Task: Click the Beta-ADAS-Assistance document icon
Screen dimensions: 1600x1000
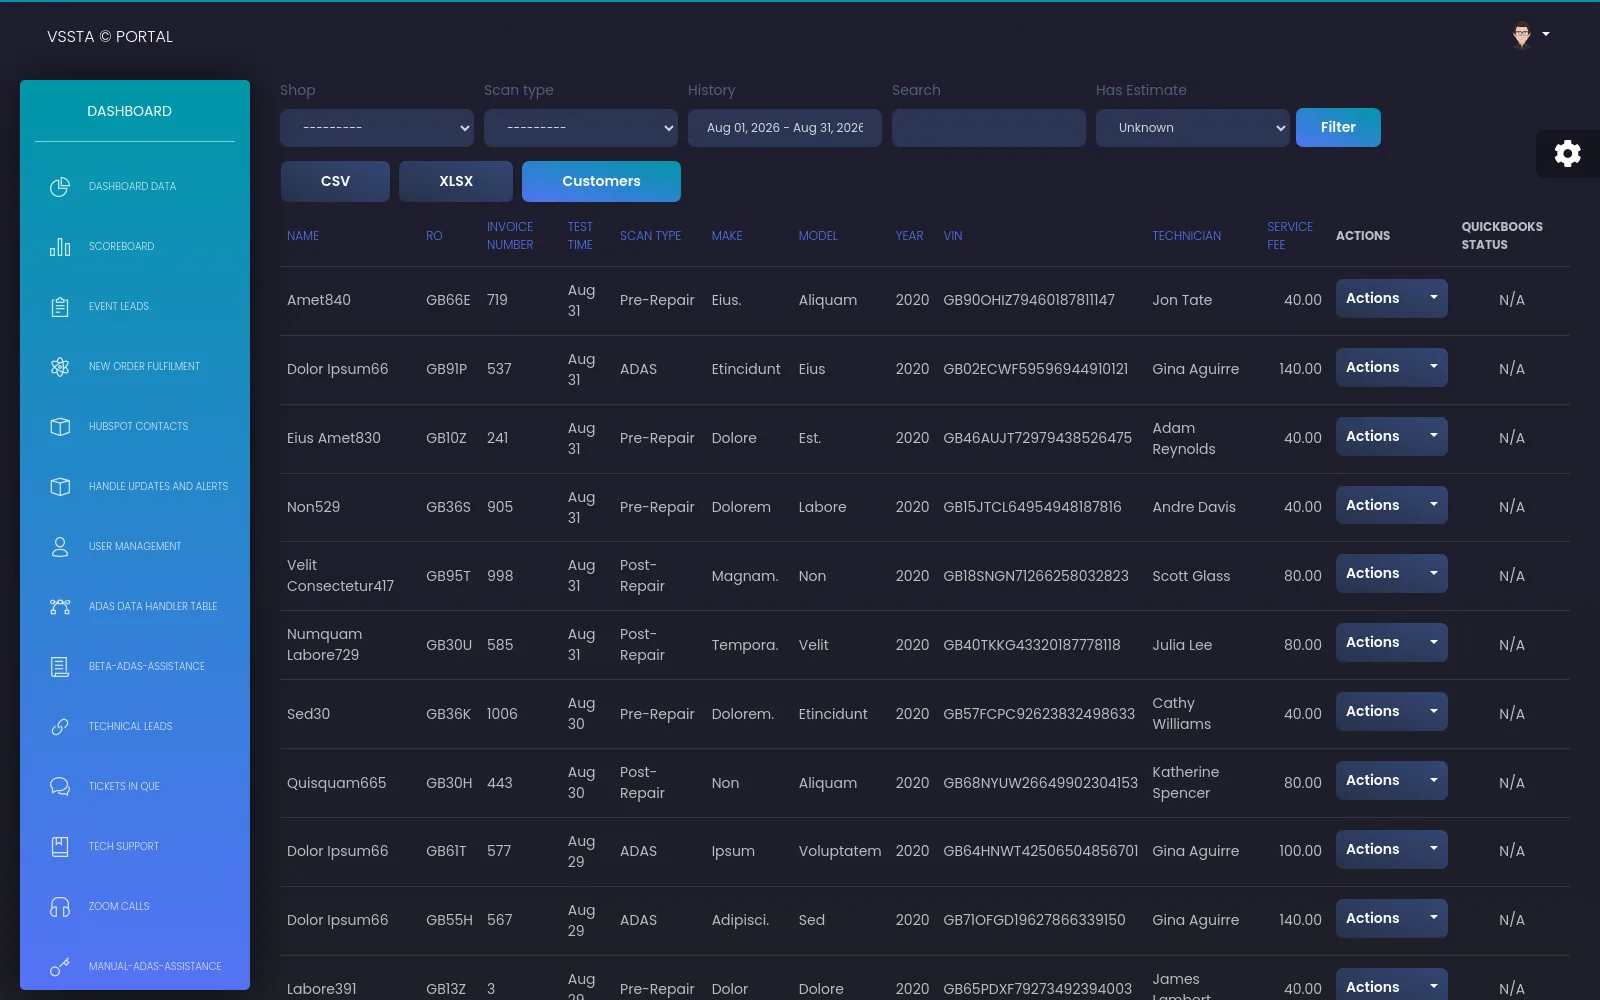Action: click(x=60, y=667)
